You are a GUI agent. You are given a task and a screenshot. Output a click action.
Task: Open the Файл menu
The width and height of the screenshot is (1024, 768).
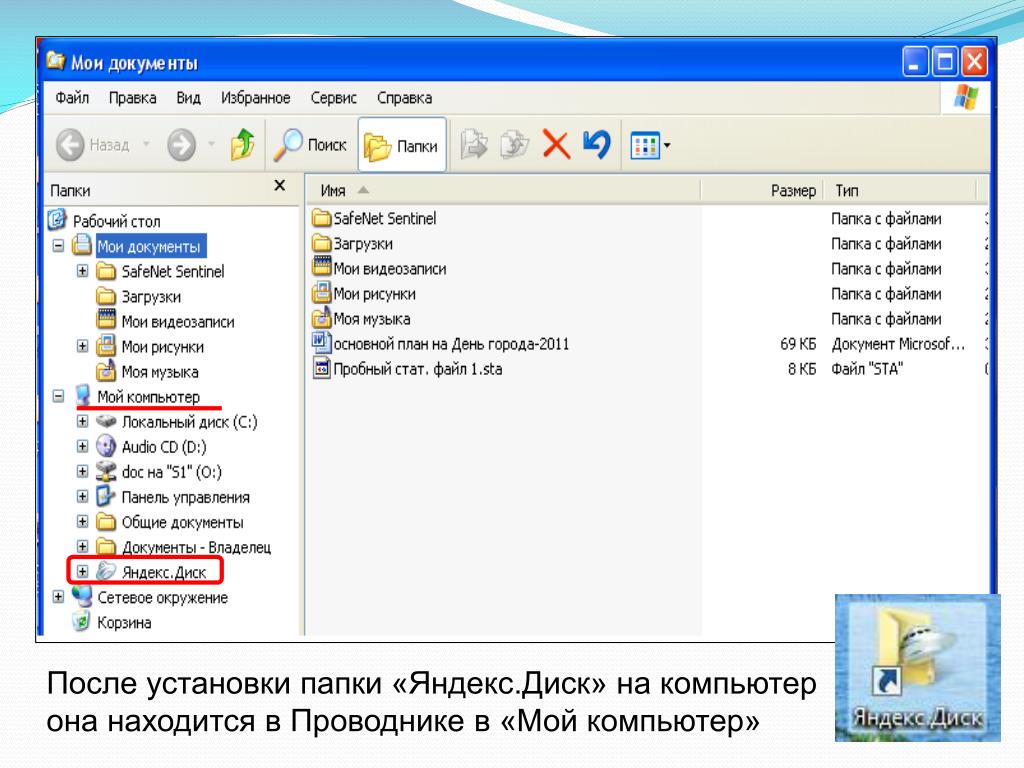(72, 98)
